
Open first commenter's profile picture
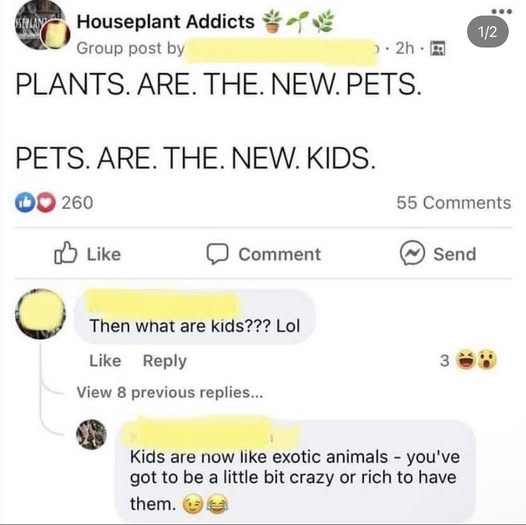[41, 314]
